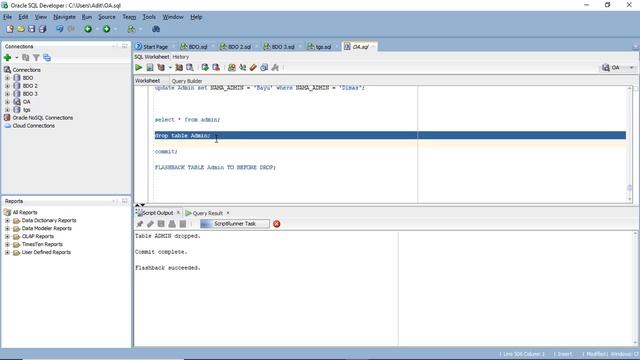The height and width of the screenshot is (360, 640).
Task: Expand the BDO 3 connection node
Action: pos(7,94)
